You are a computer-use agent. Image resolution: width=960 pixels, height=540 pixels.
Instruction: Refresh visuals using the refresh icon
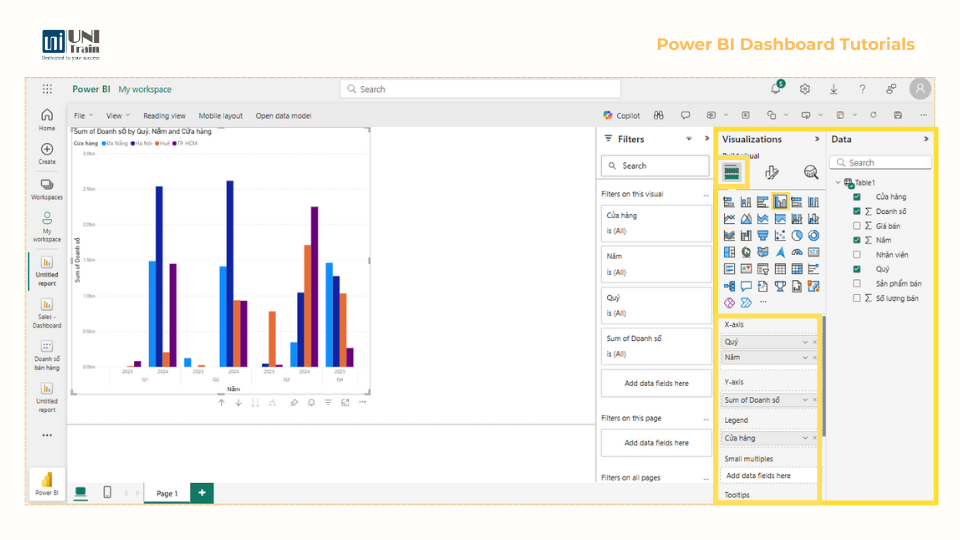click(x=873, y=115)
